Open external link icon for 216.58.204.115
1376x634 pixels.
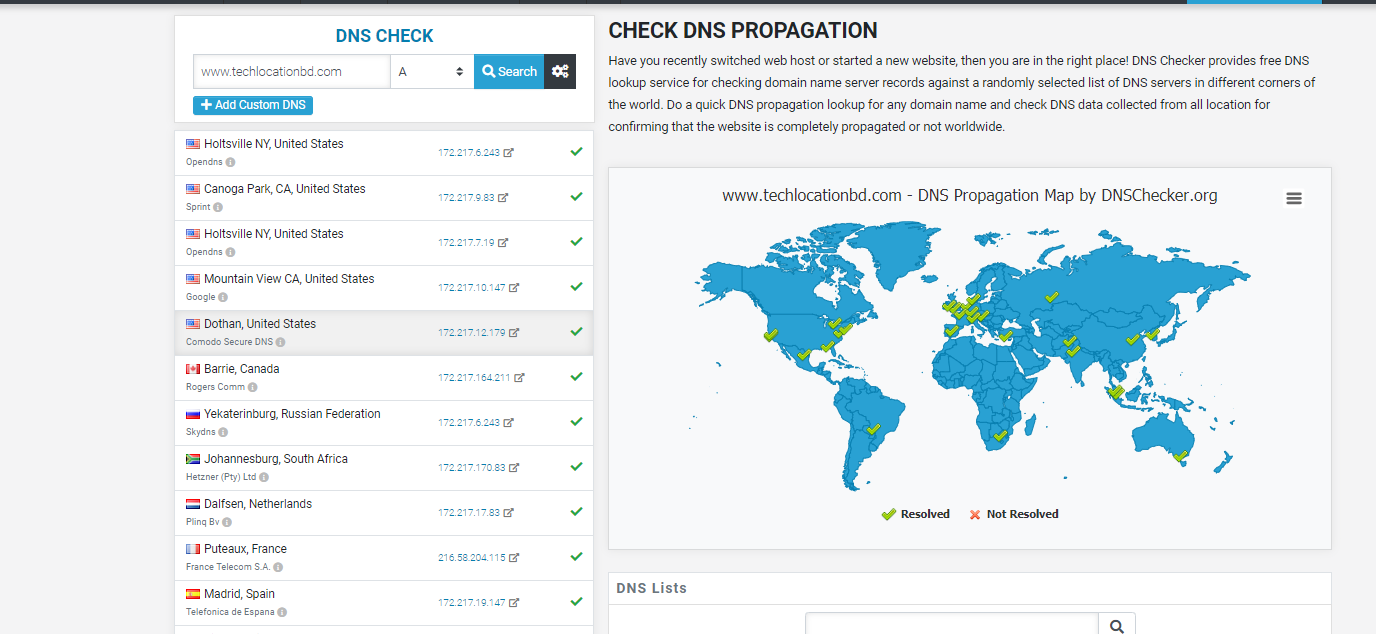(x=514, y=558)
